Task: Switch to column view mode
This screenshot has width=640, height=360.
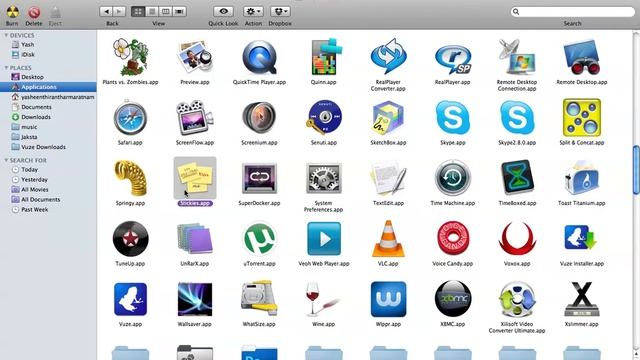Action: [166, 11]
